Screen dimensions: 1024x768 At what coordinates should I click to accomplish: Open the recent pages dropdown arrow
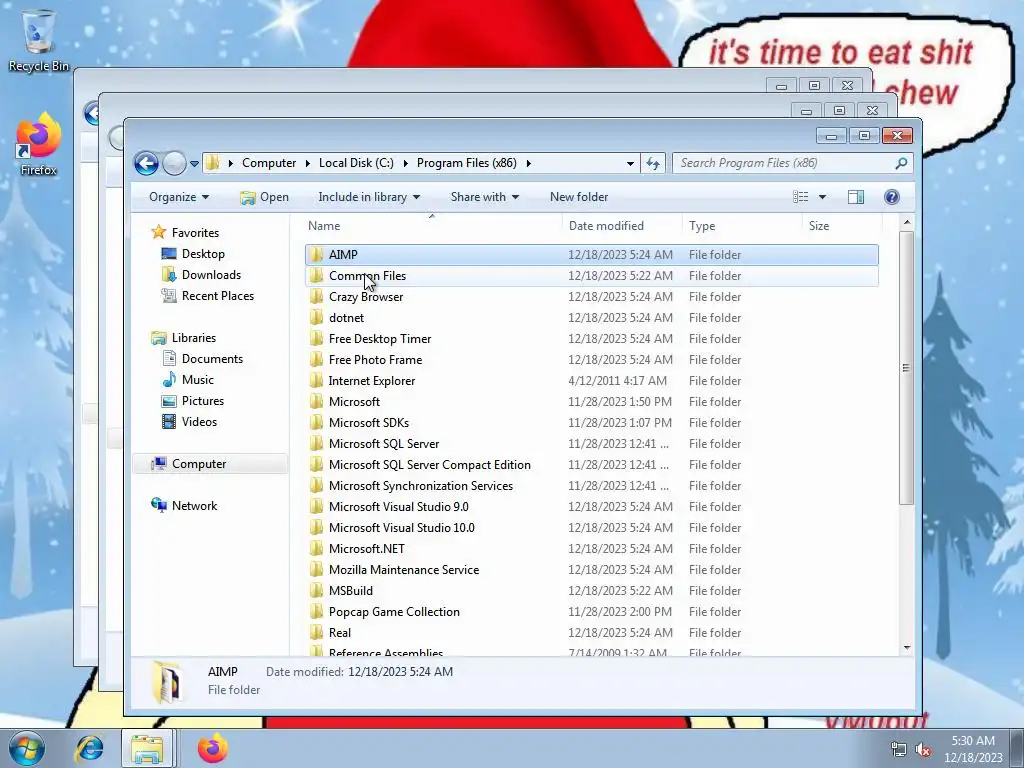pos(194,163)
